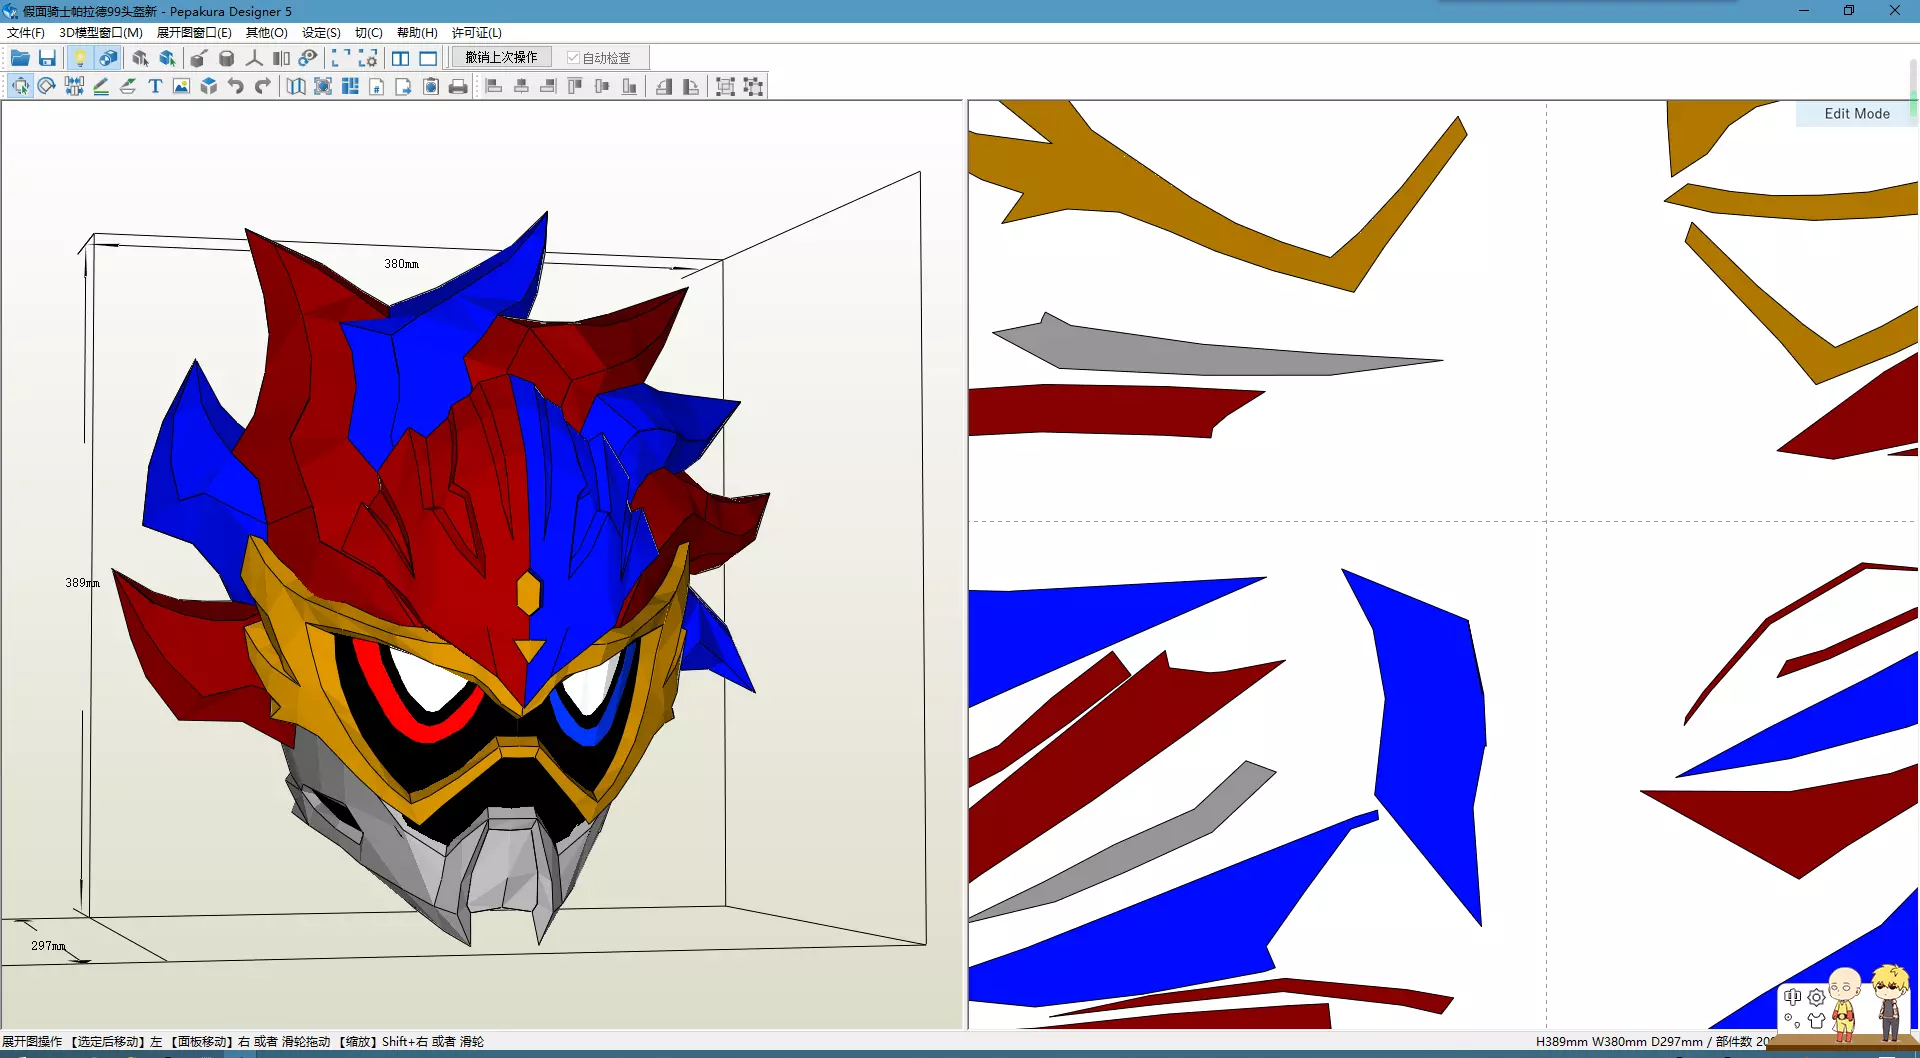
Task: Select the edge color pencil tool
Action: (101, 86)
